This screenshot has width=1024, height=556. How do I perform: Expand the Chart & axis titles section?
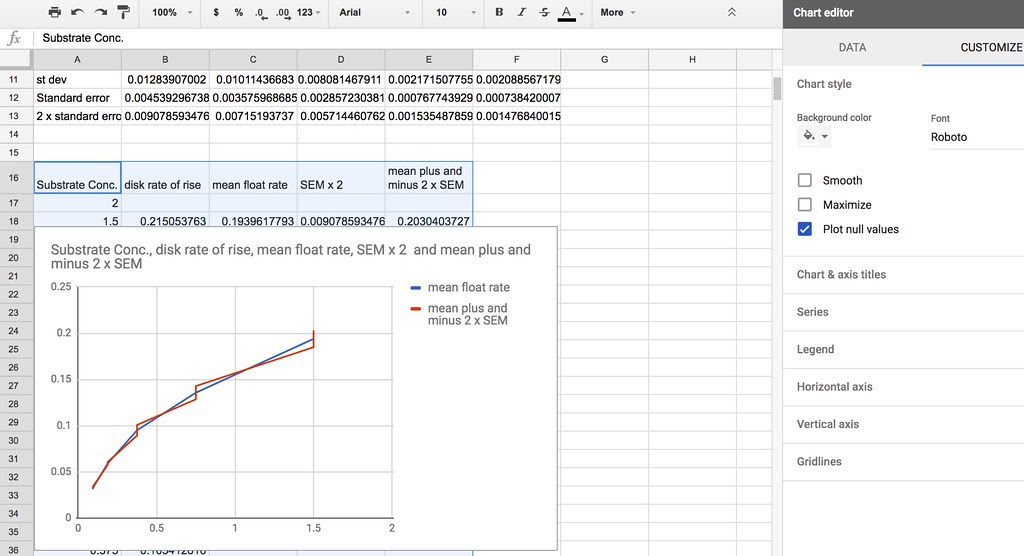point(841,274)
